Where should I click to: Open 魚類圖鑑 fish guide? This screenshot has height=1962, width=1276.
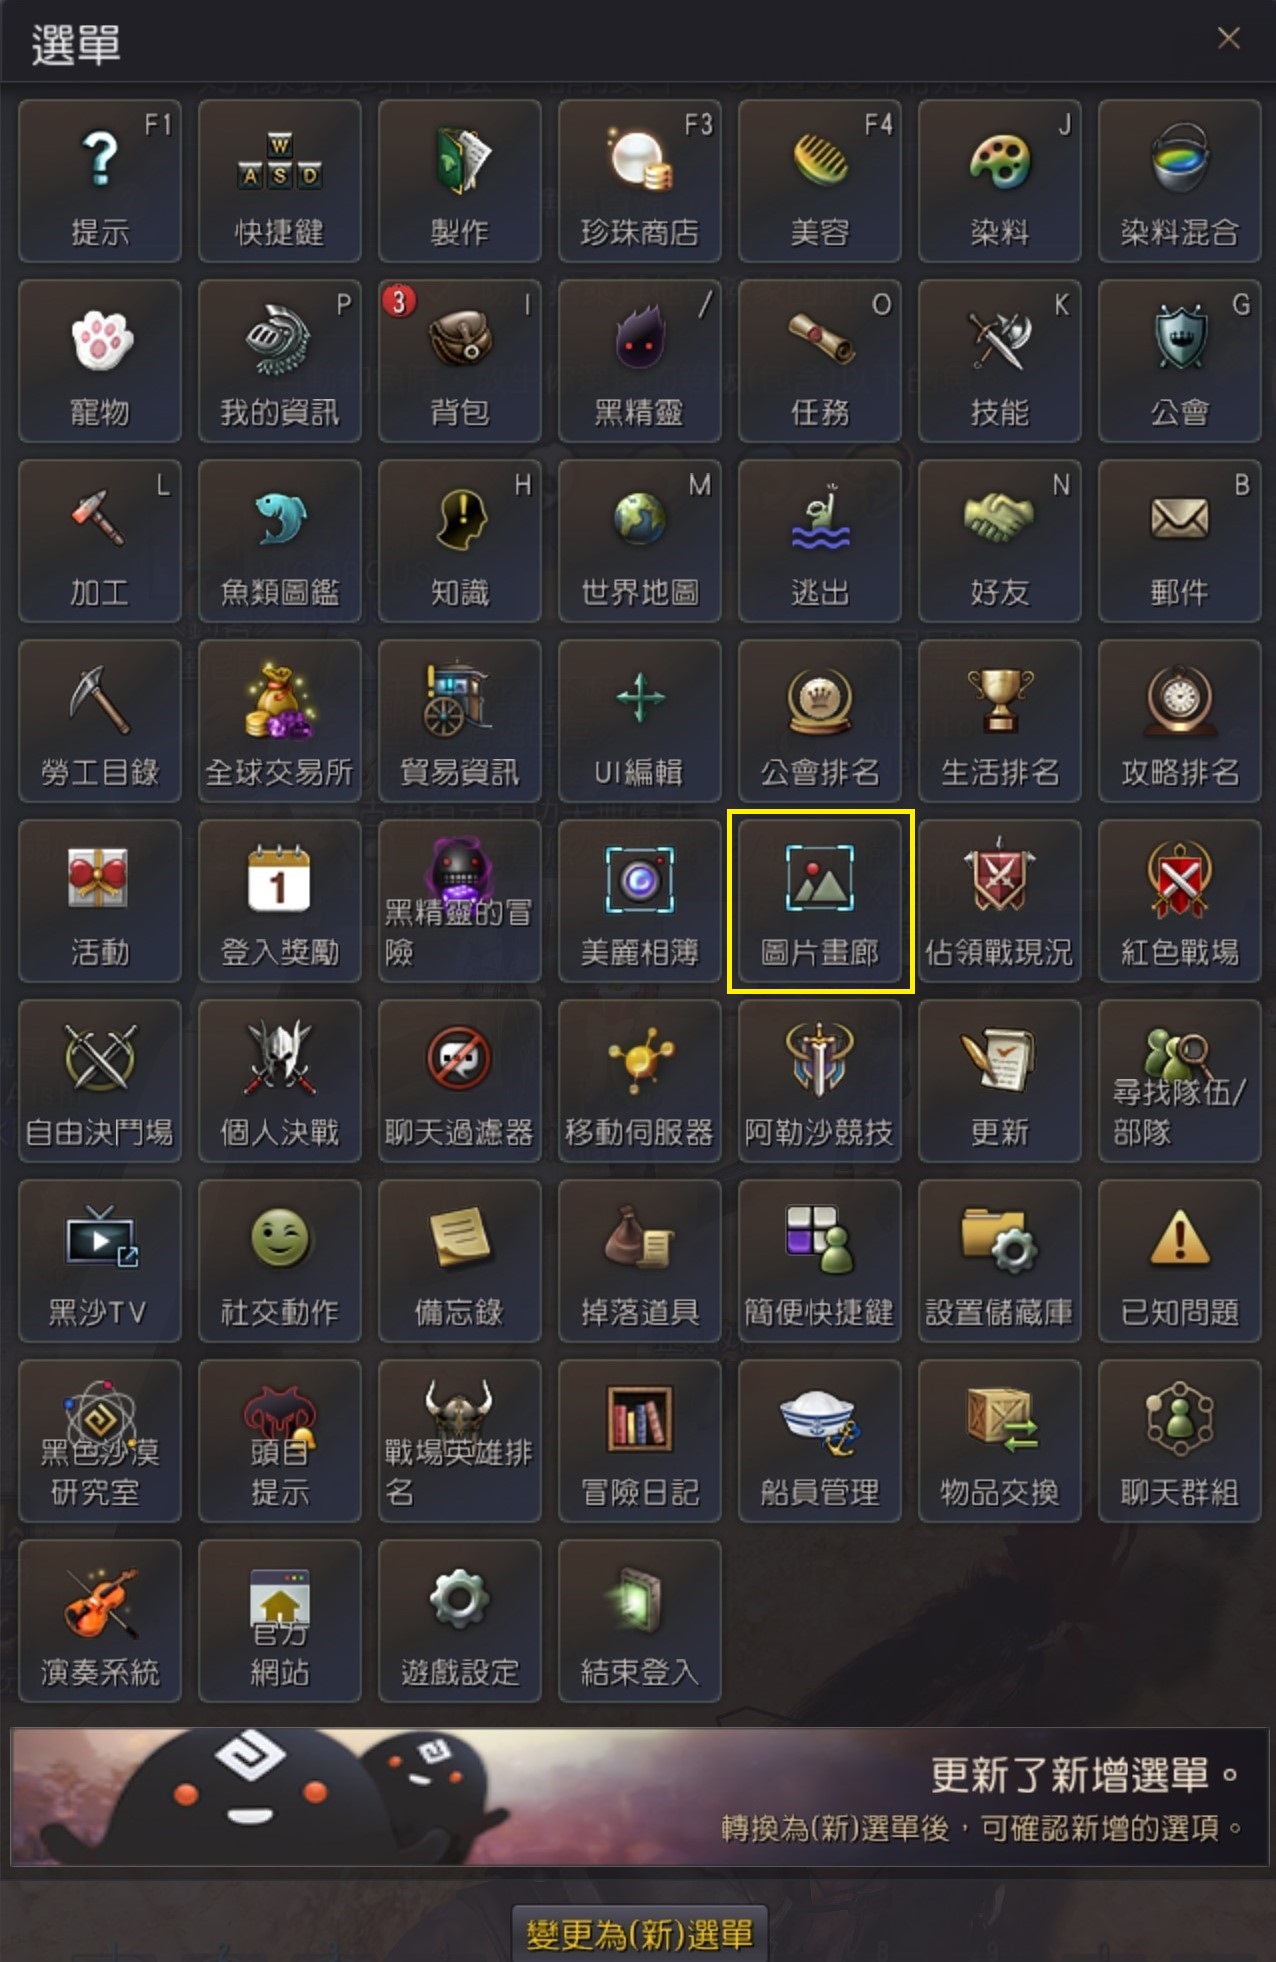coord(280,541)
